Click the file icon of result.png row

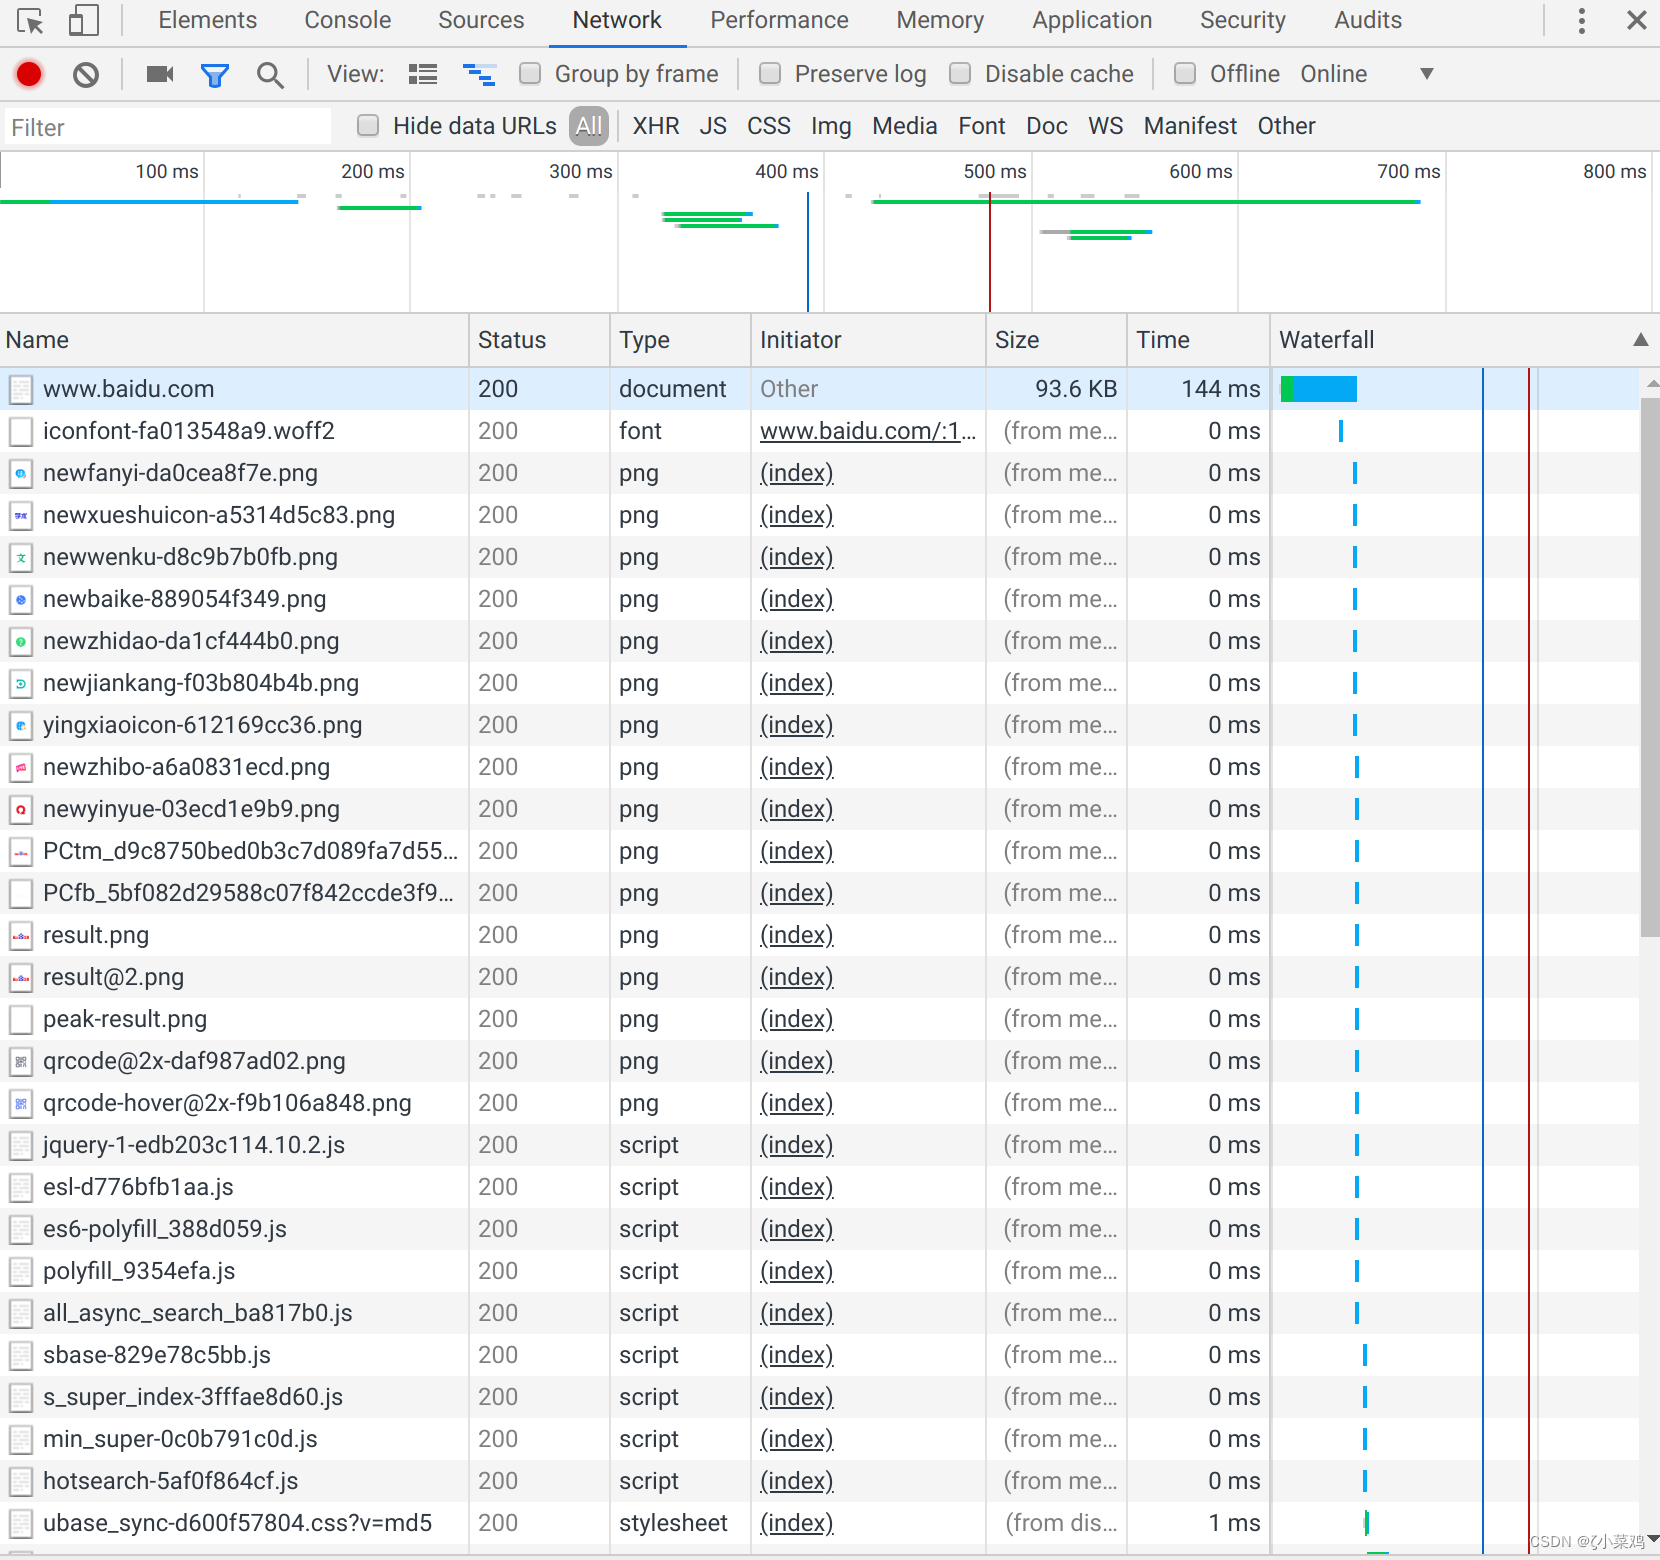click(x=21, y=935)
